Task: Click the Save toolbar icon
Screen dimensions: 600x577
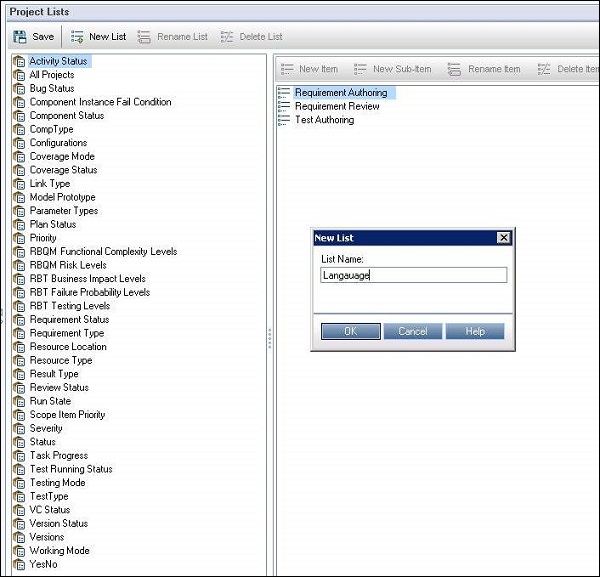Action: (20, 37)
